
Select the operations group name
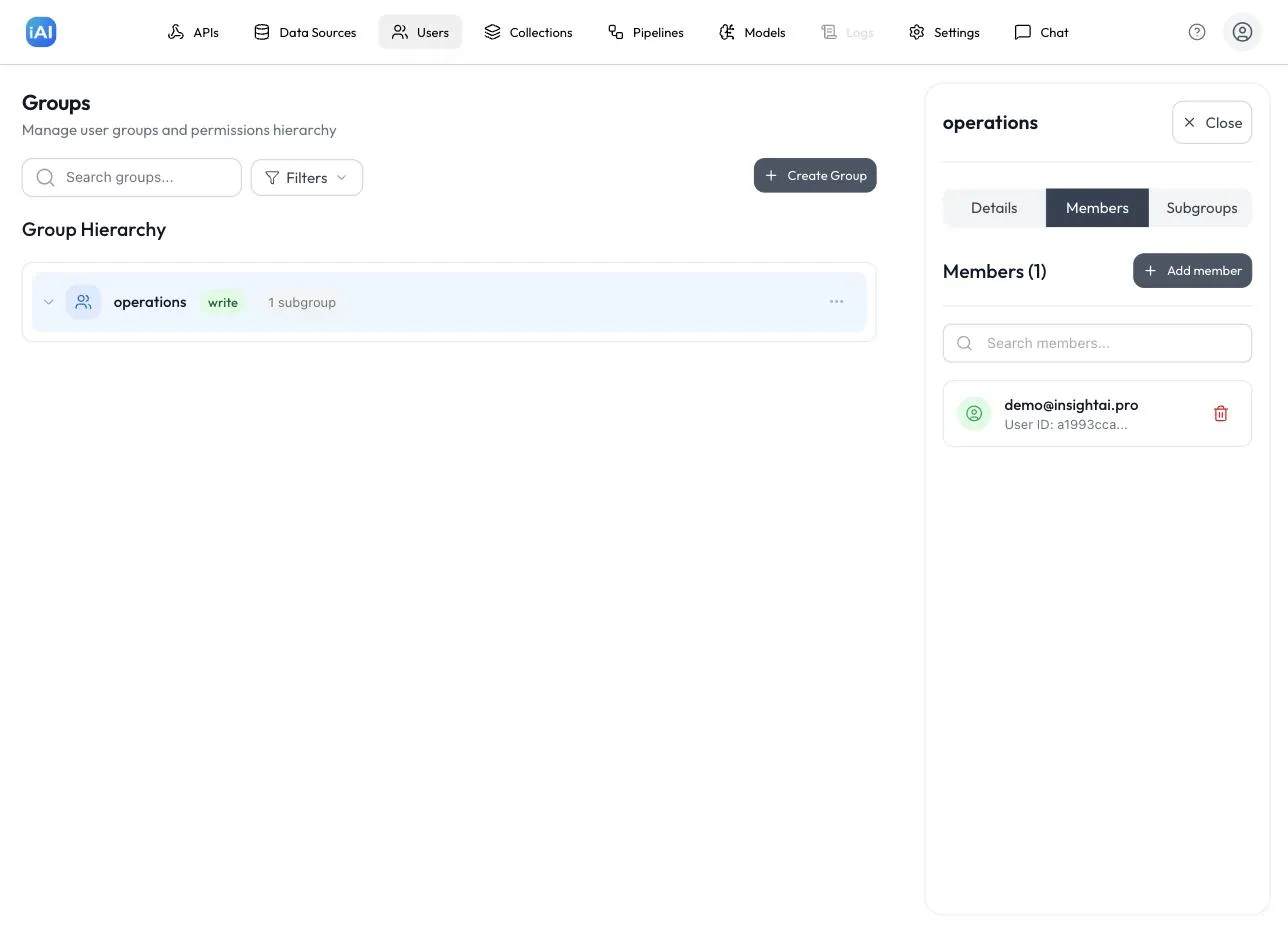click(x=150, y=302)
